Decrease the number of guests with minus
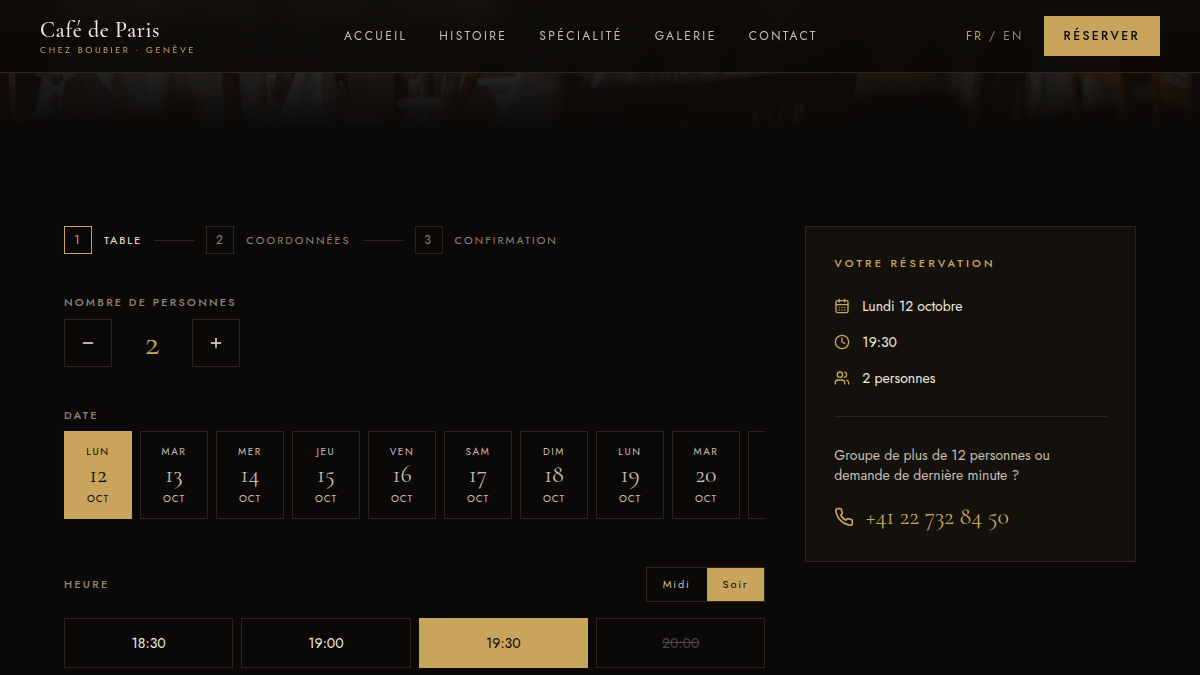The image size is (1200, 675). (88, 343)
